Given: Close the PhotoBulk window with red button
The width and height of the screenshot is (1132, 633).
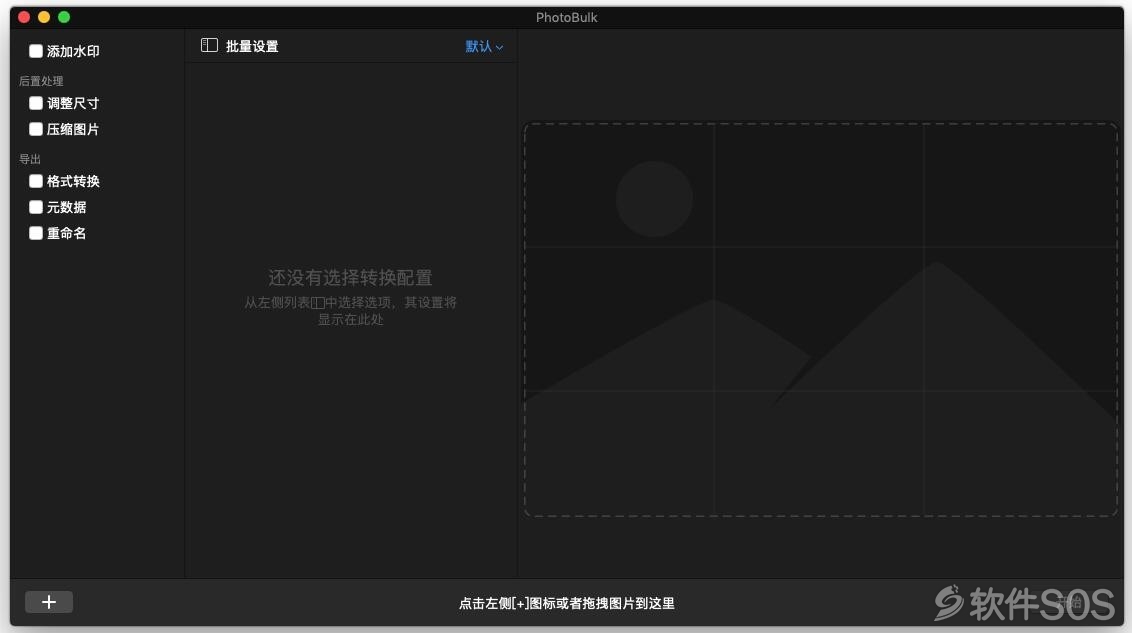Looking at the screenshot, I should [x=24, y=17].
